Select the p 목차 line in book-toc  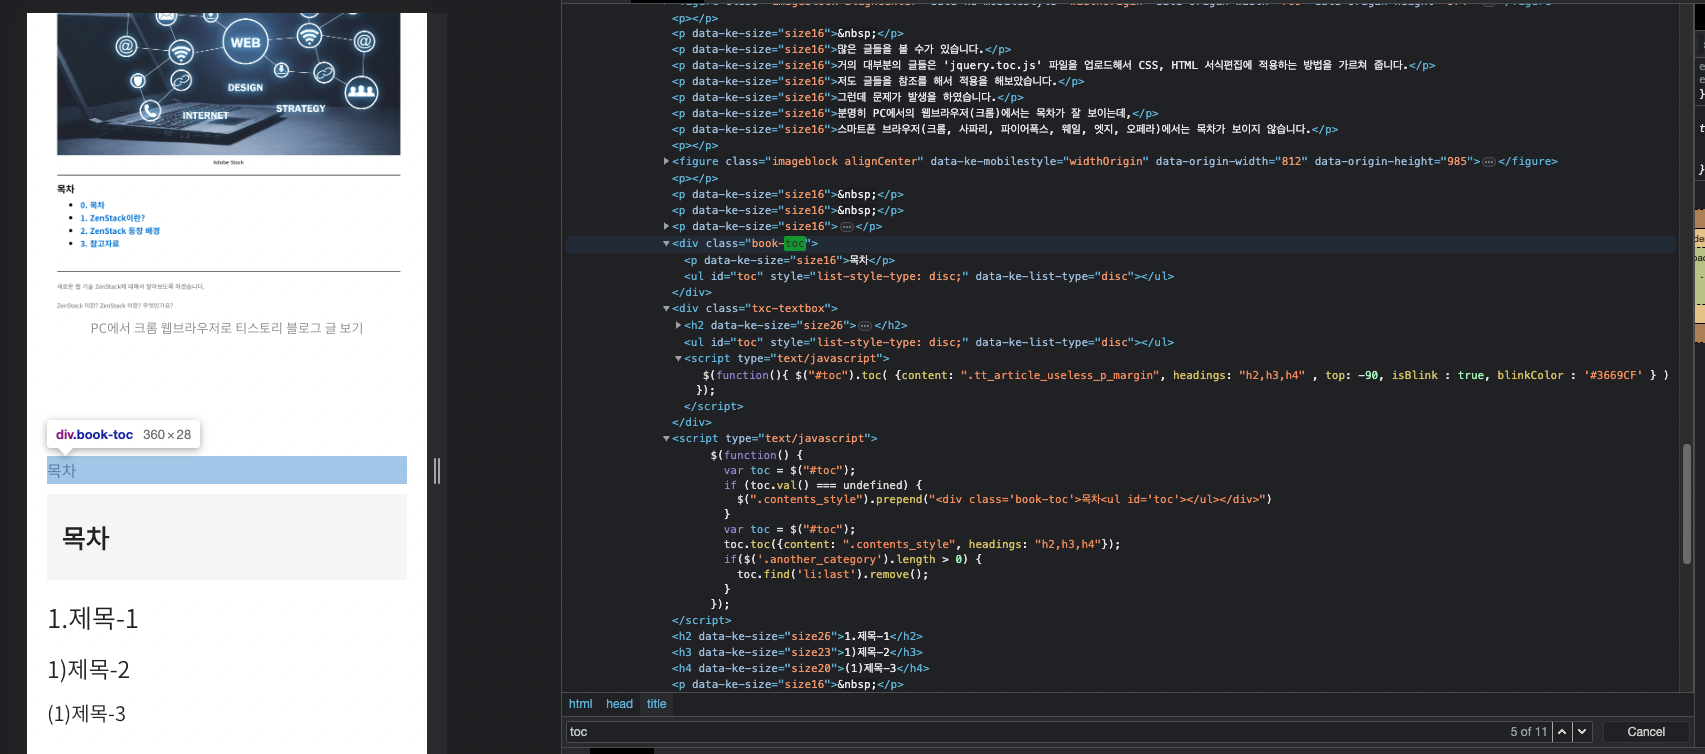(x=789, y=260)
